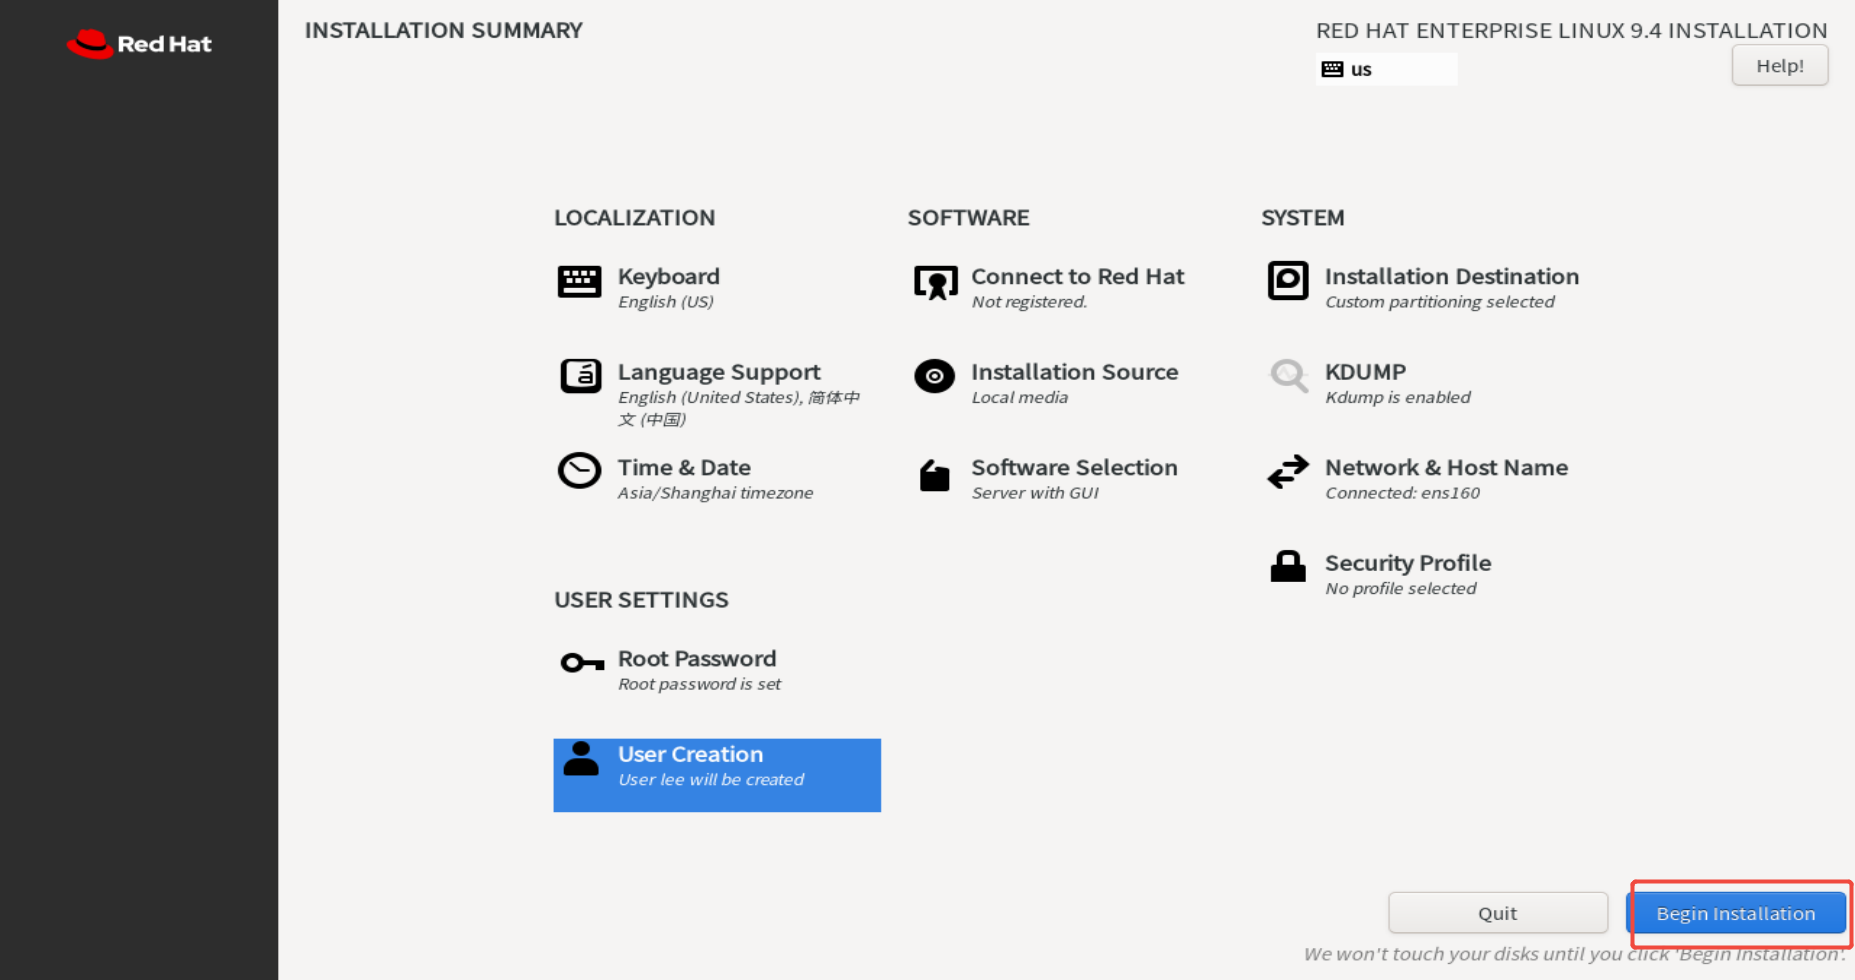The width and height of the screenshot is (1855, 980).
Task: Open Installation Destination label
Action: (1452, 276)
